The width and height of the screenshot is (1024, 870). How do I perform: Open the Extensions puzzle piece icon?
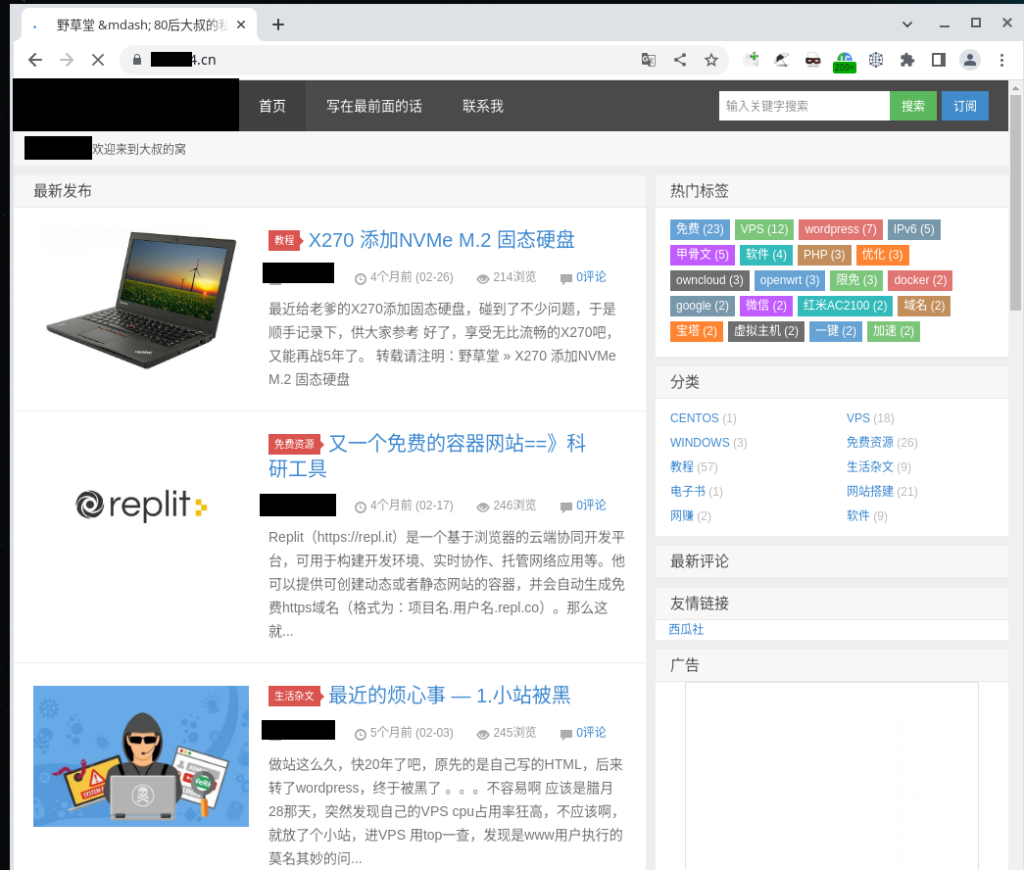pos(907,60)
